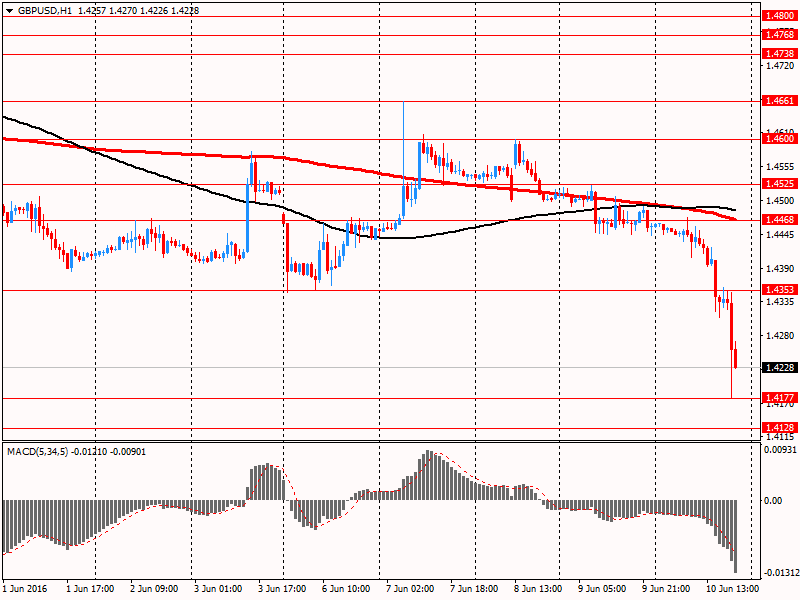The image size is (800, 600).
Task: Click the GBPUSD,H1 chart title text
Action: pos(45,11)
